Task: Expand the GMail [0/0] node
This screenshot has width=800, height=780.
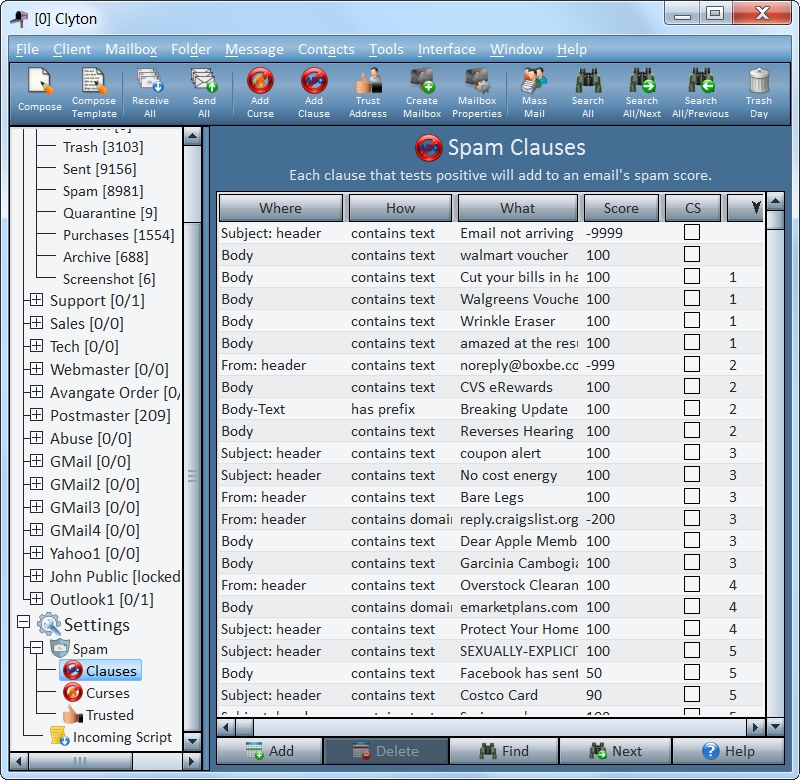Action: (x=36, y=460)
